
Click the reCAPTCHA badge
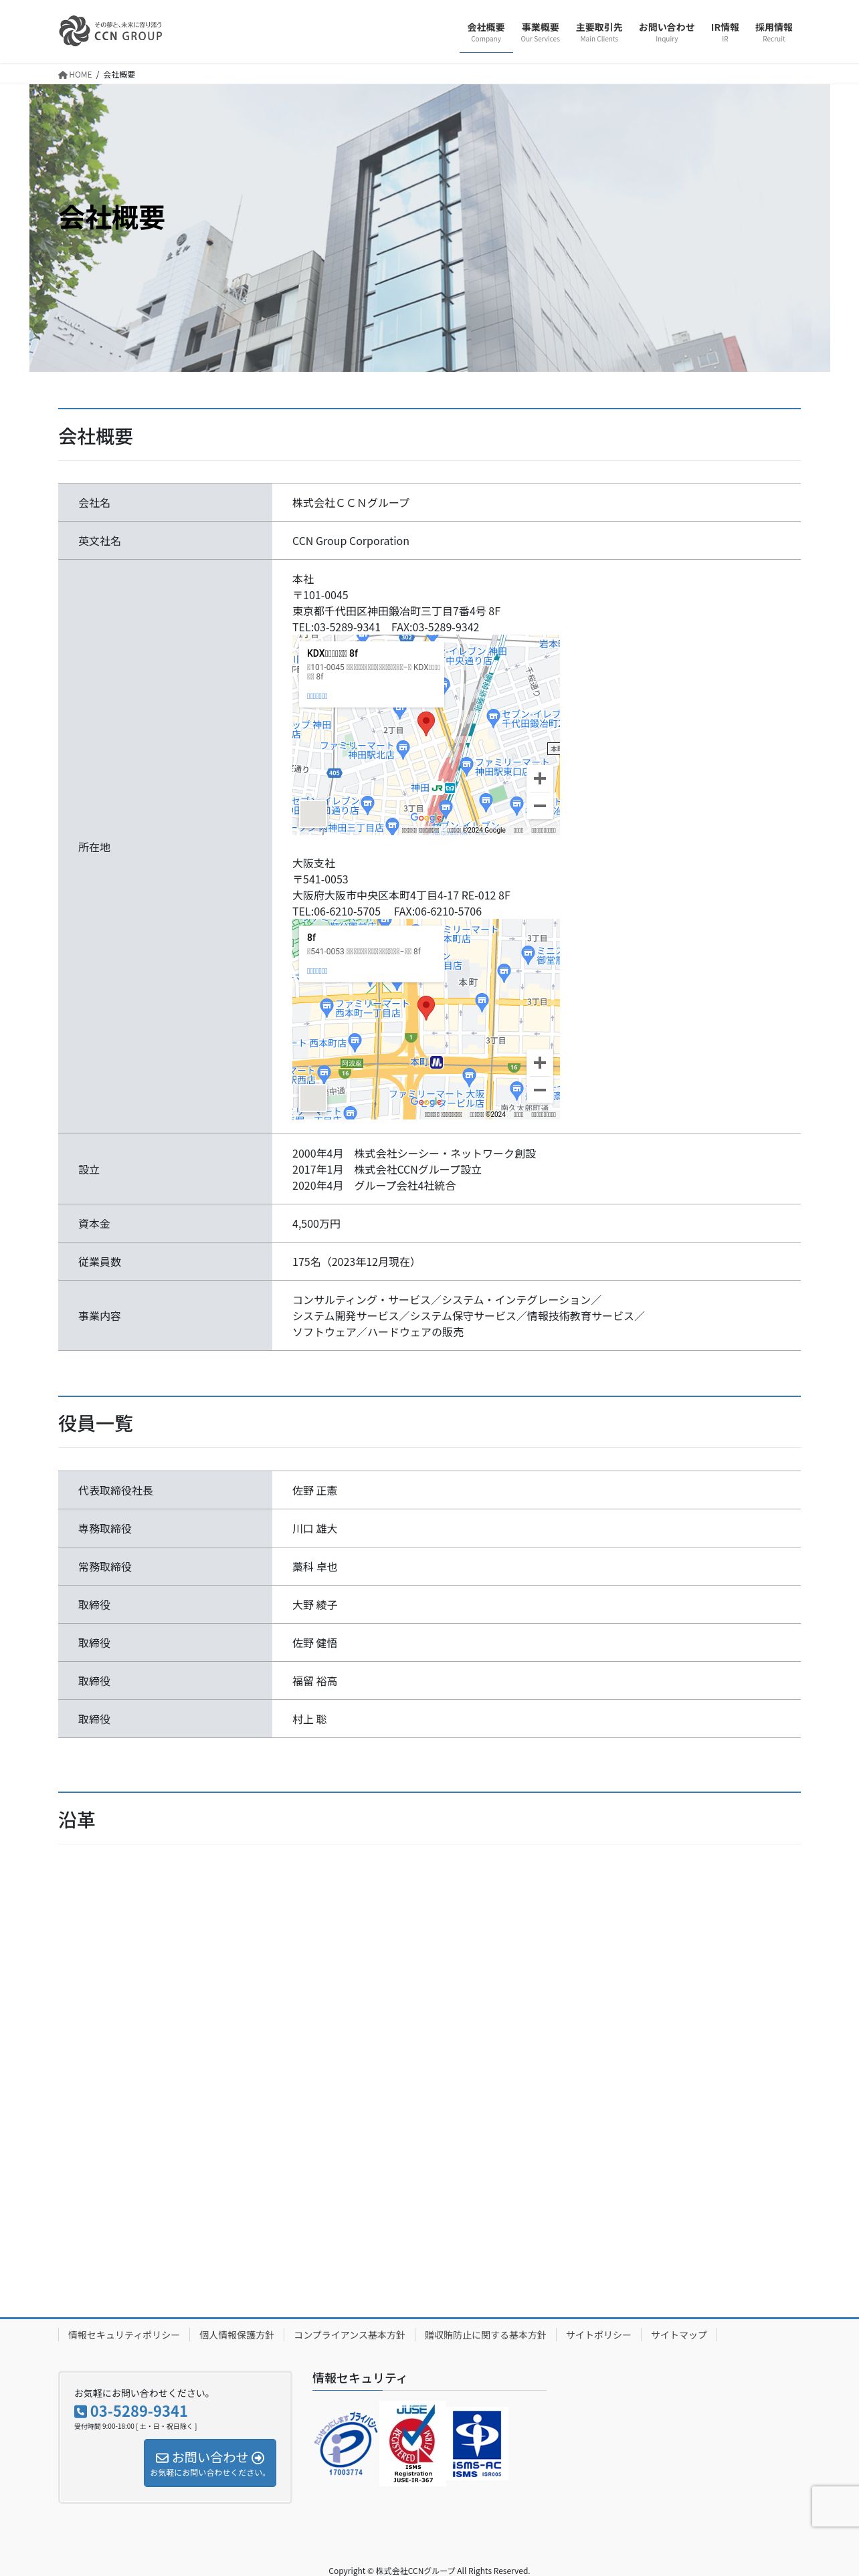(835, 2506)
